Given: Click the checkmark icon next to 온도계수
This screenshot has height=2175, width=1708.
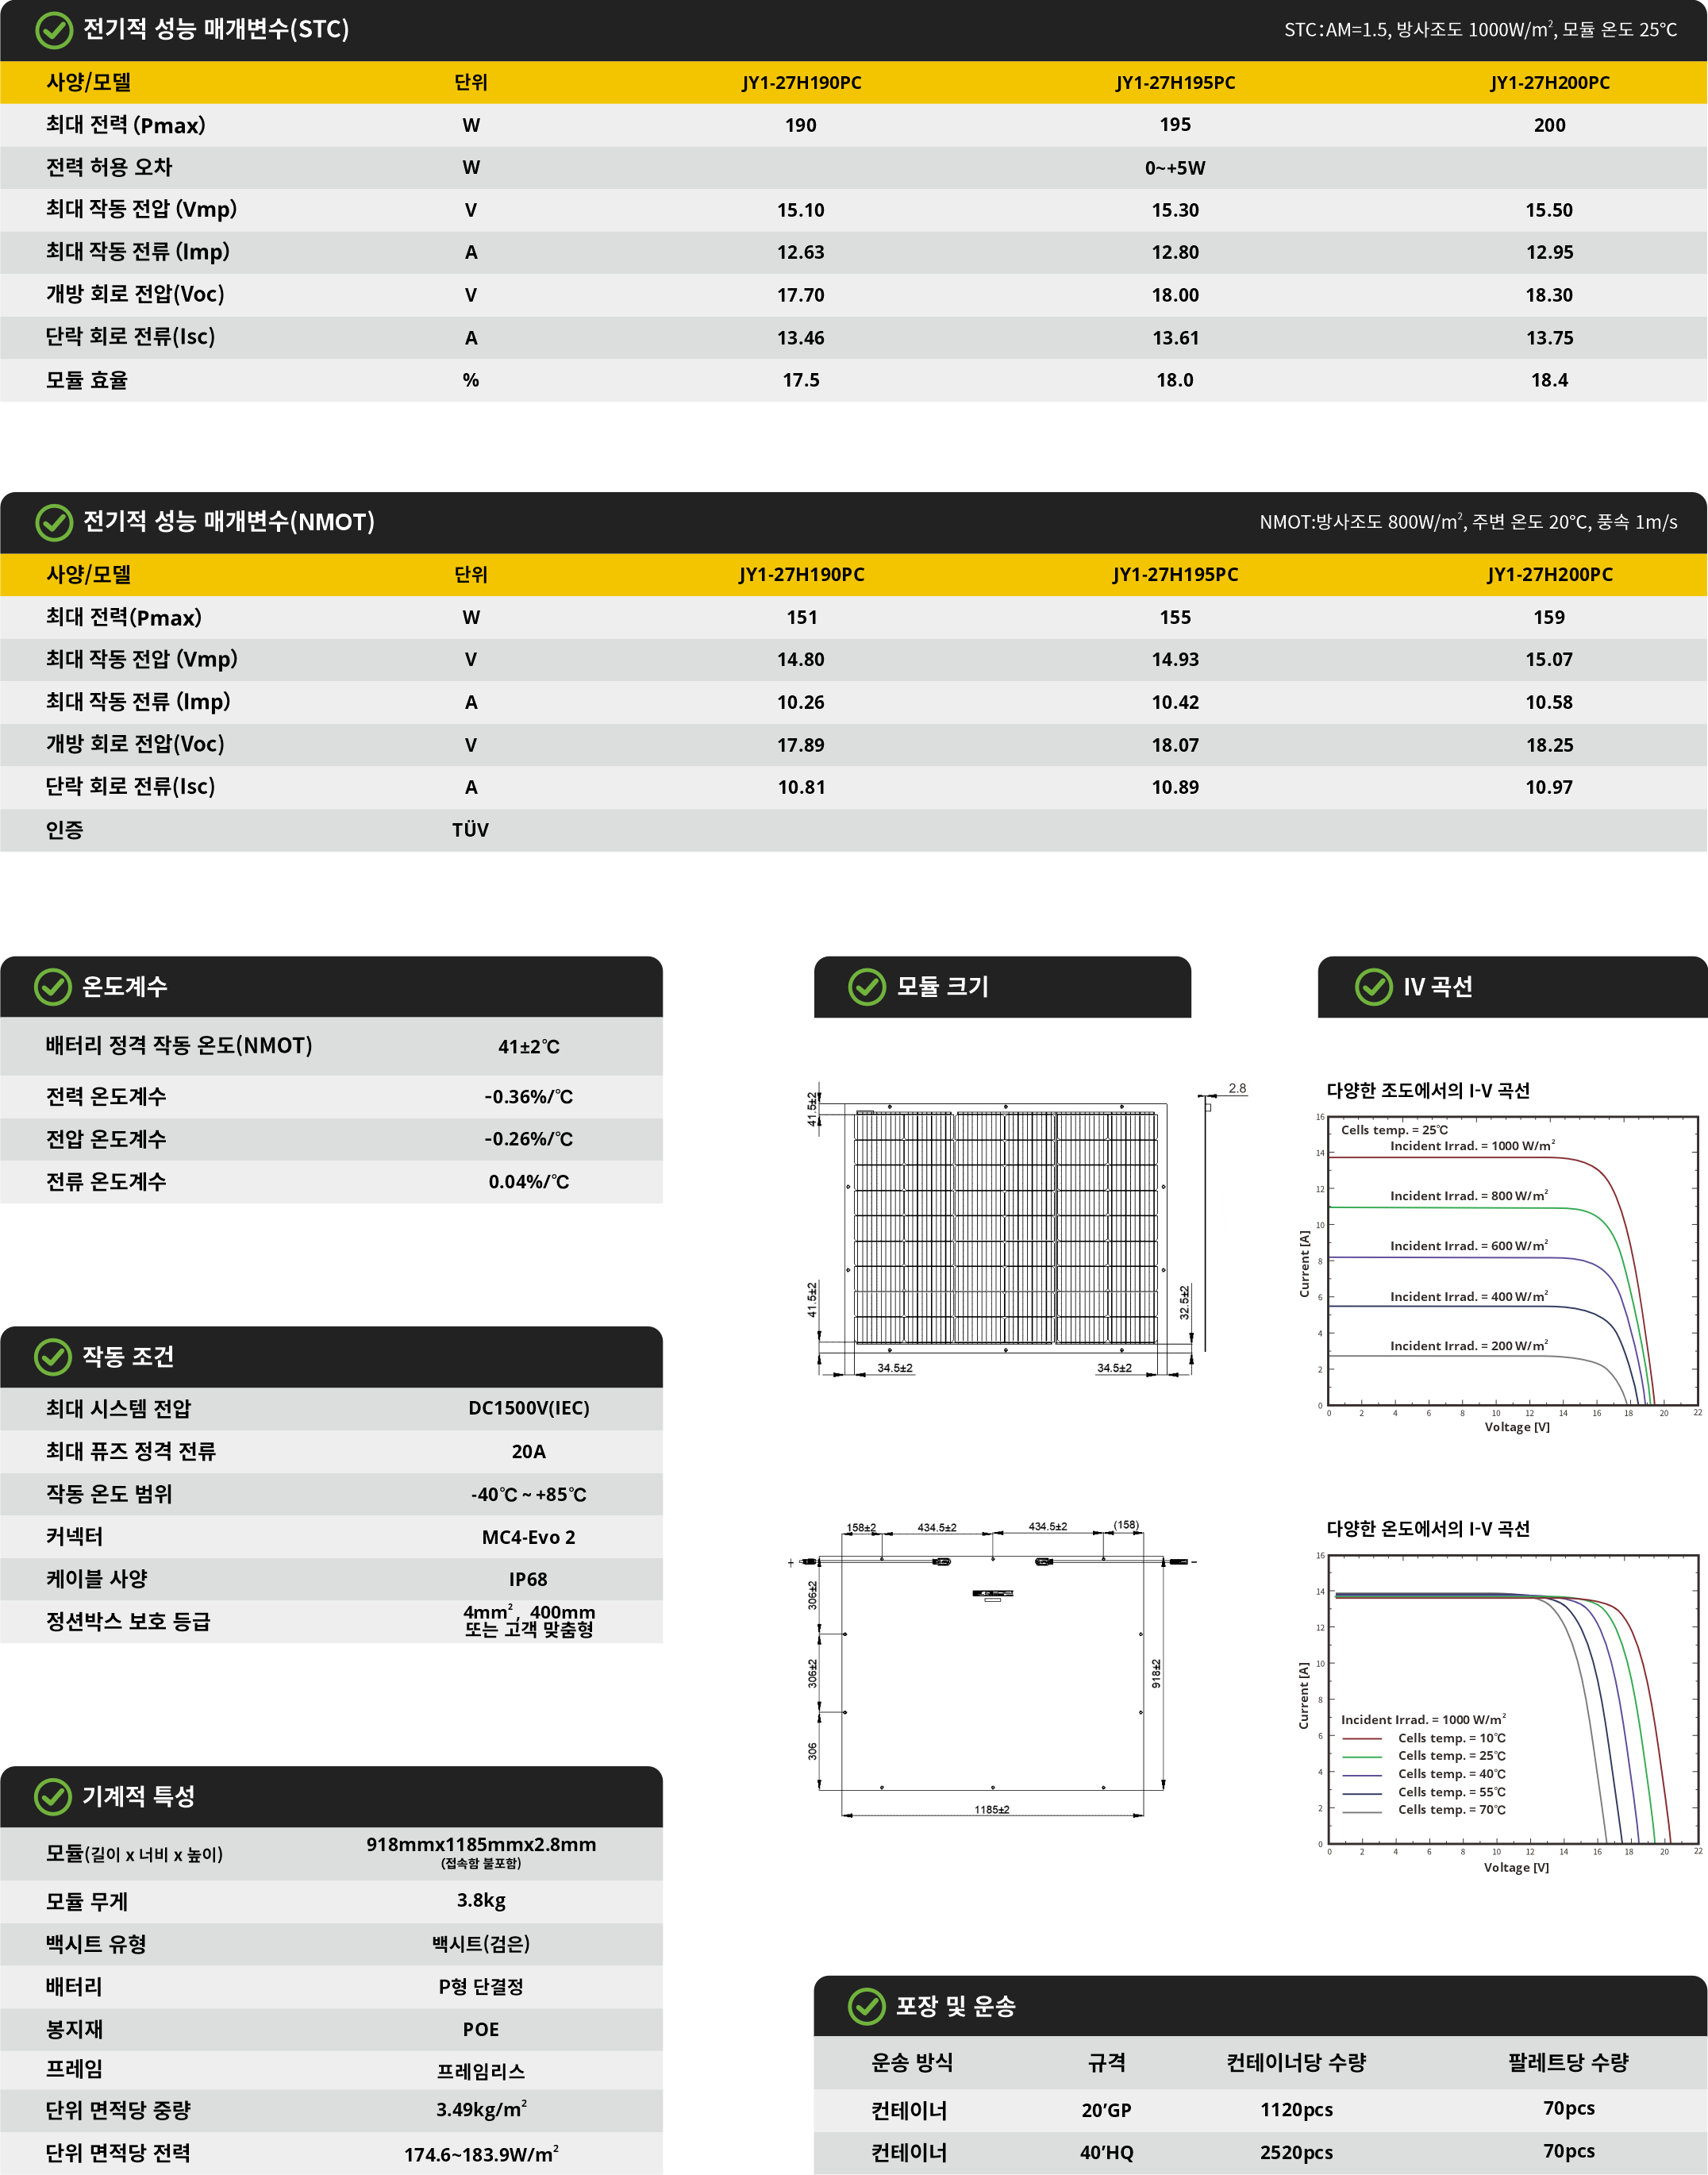Looking at the screenshot, I should tap(53, 987).
